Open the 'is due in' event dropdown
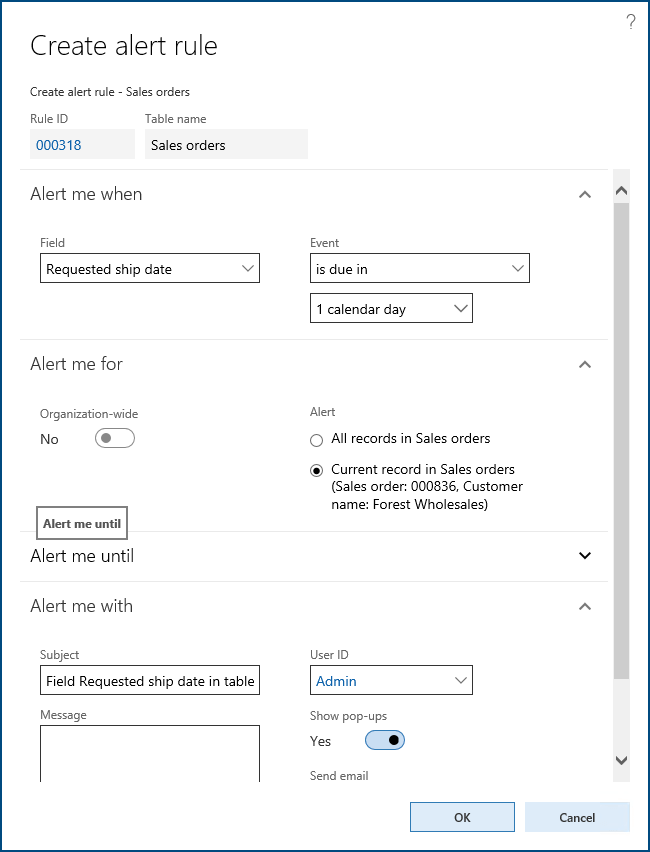The image size is (650, 852). [x=420, y=268]
